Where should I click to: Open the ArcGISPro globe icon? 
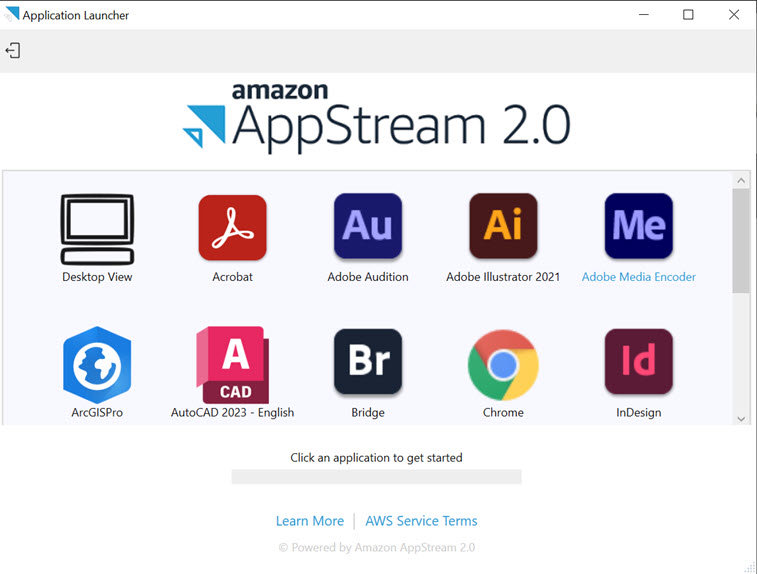click(97, 365)
